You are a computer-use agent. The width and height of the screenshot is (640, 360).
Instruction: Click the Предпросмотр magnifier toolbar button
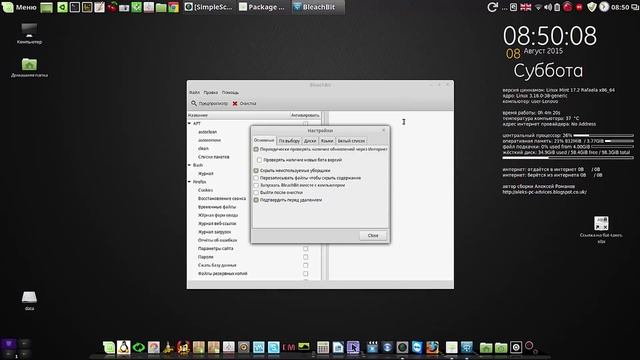209,104
